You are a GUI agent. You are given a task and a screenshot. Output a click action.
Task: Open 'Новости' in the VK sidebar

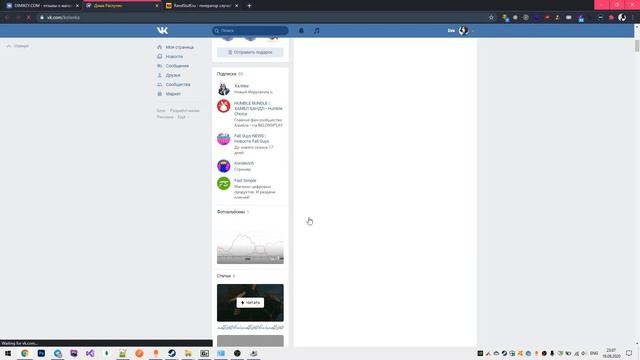[174, 57]
